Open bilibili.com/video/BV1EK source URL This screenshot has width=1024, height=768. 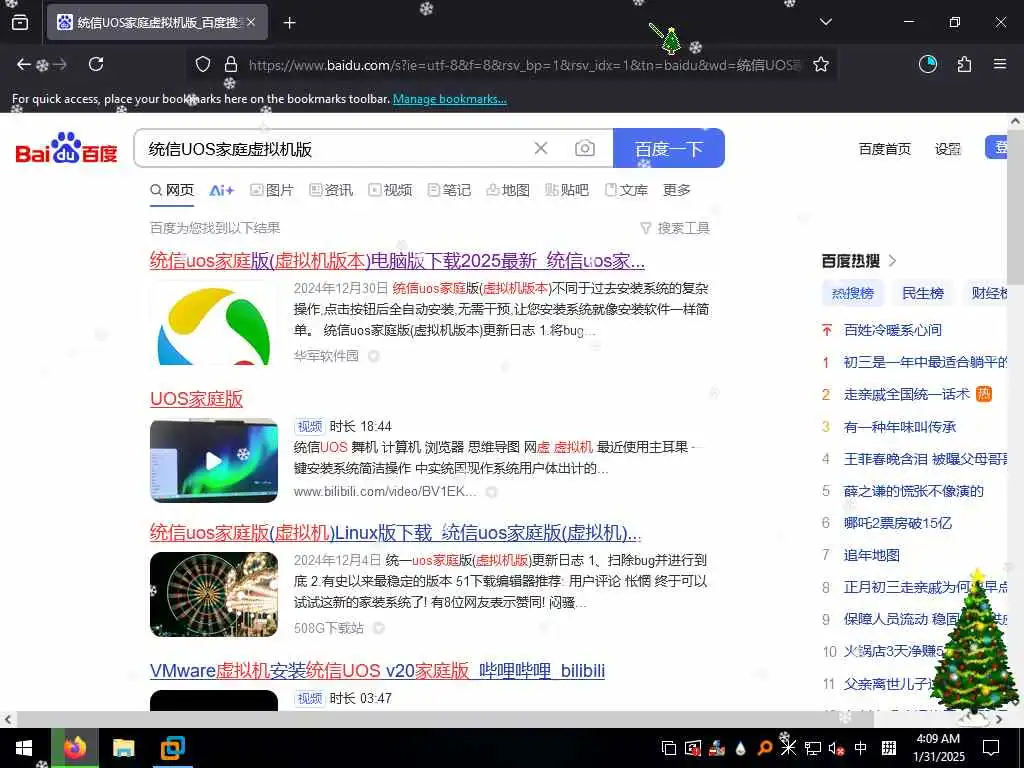tap(385, 492)
